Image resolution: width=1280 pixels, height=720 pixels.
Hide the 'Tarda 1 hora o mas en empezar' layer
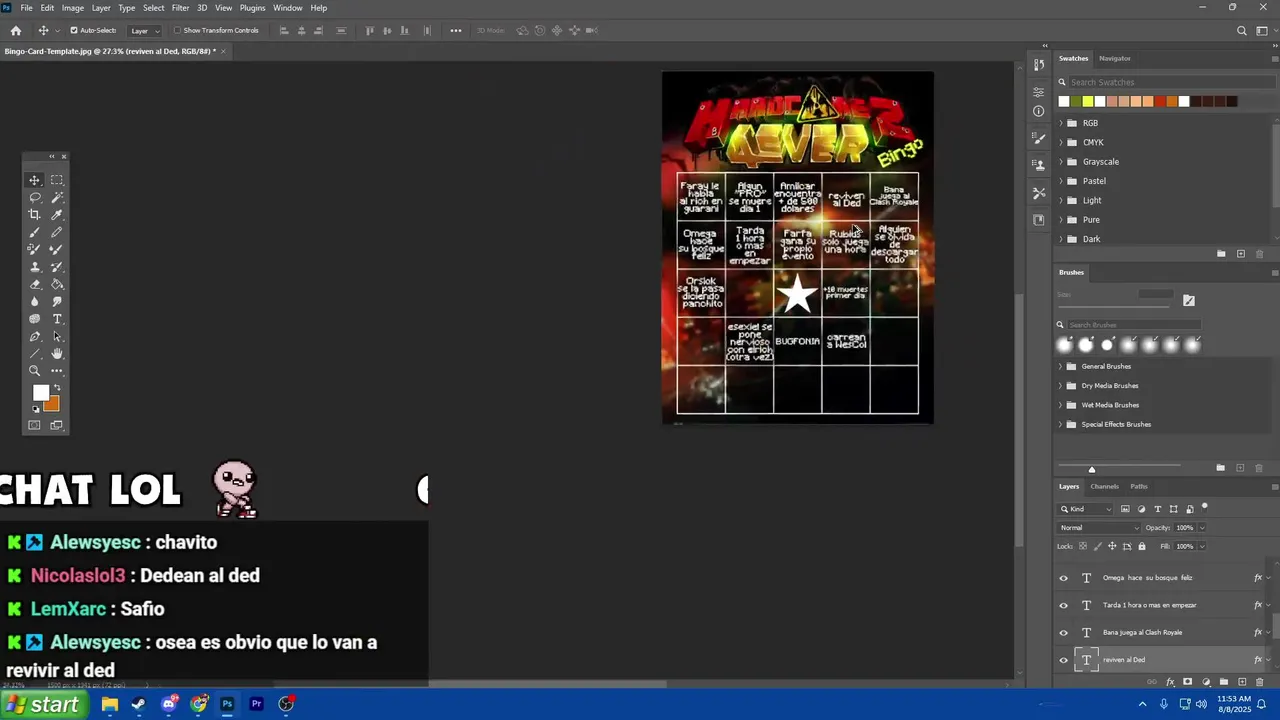coord(1063,605)
